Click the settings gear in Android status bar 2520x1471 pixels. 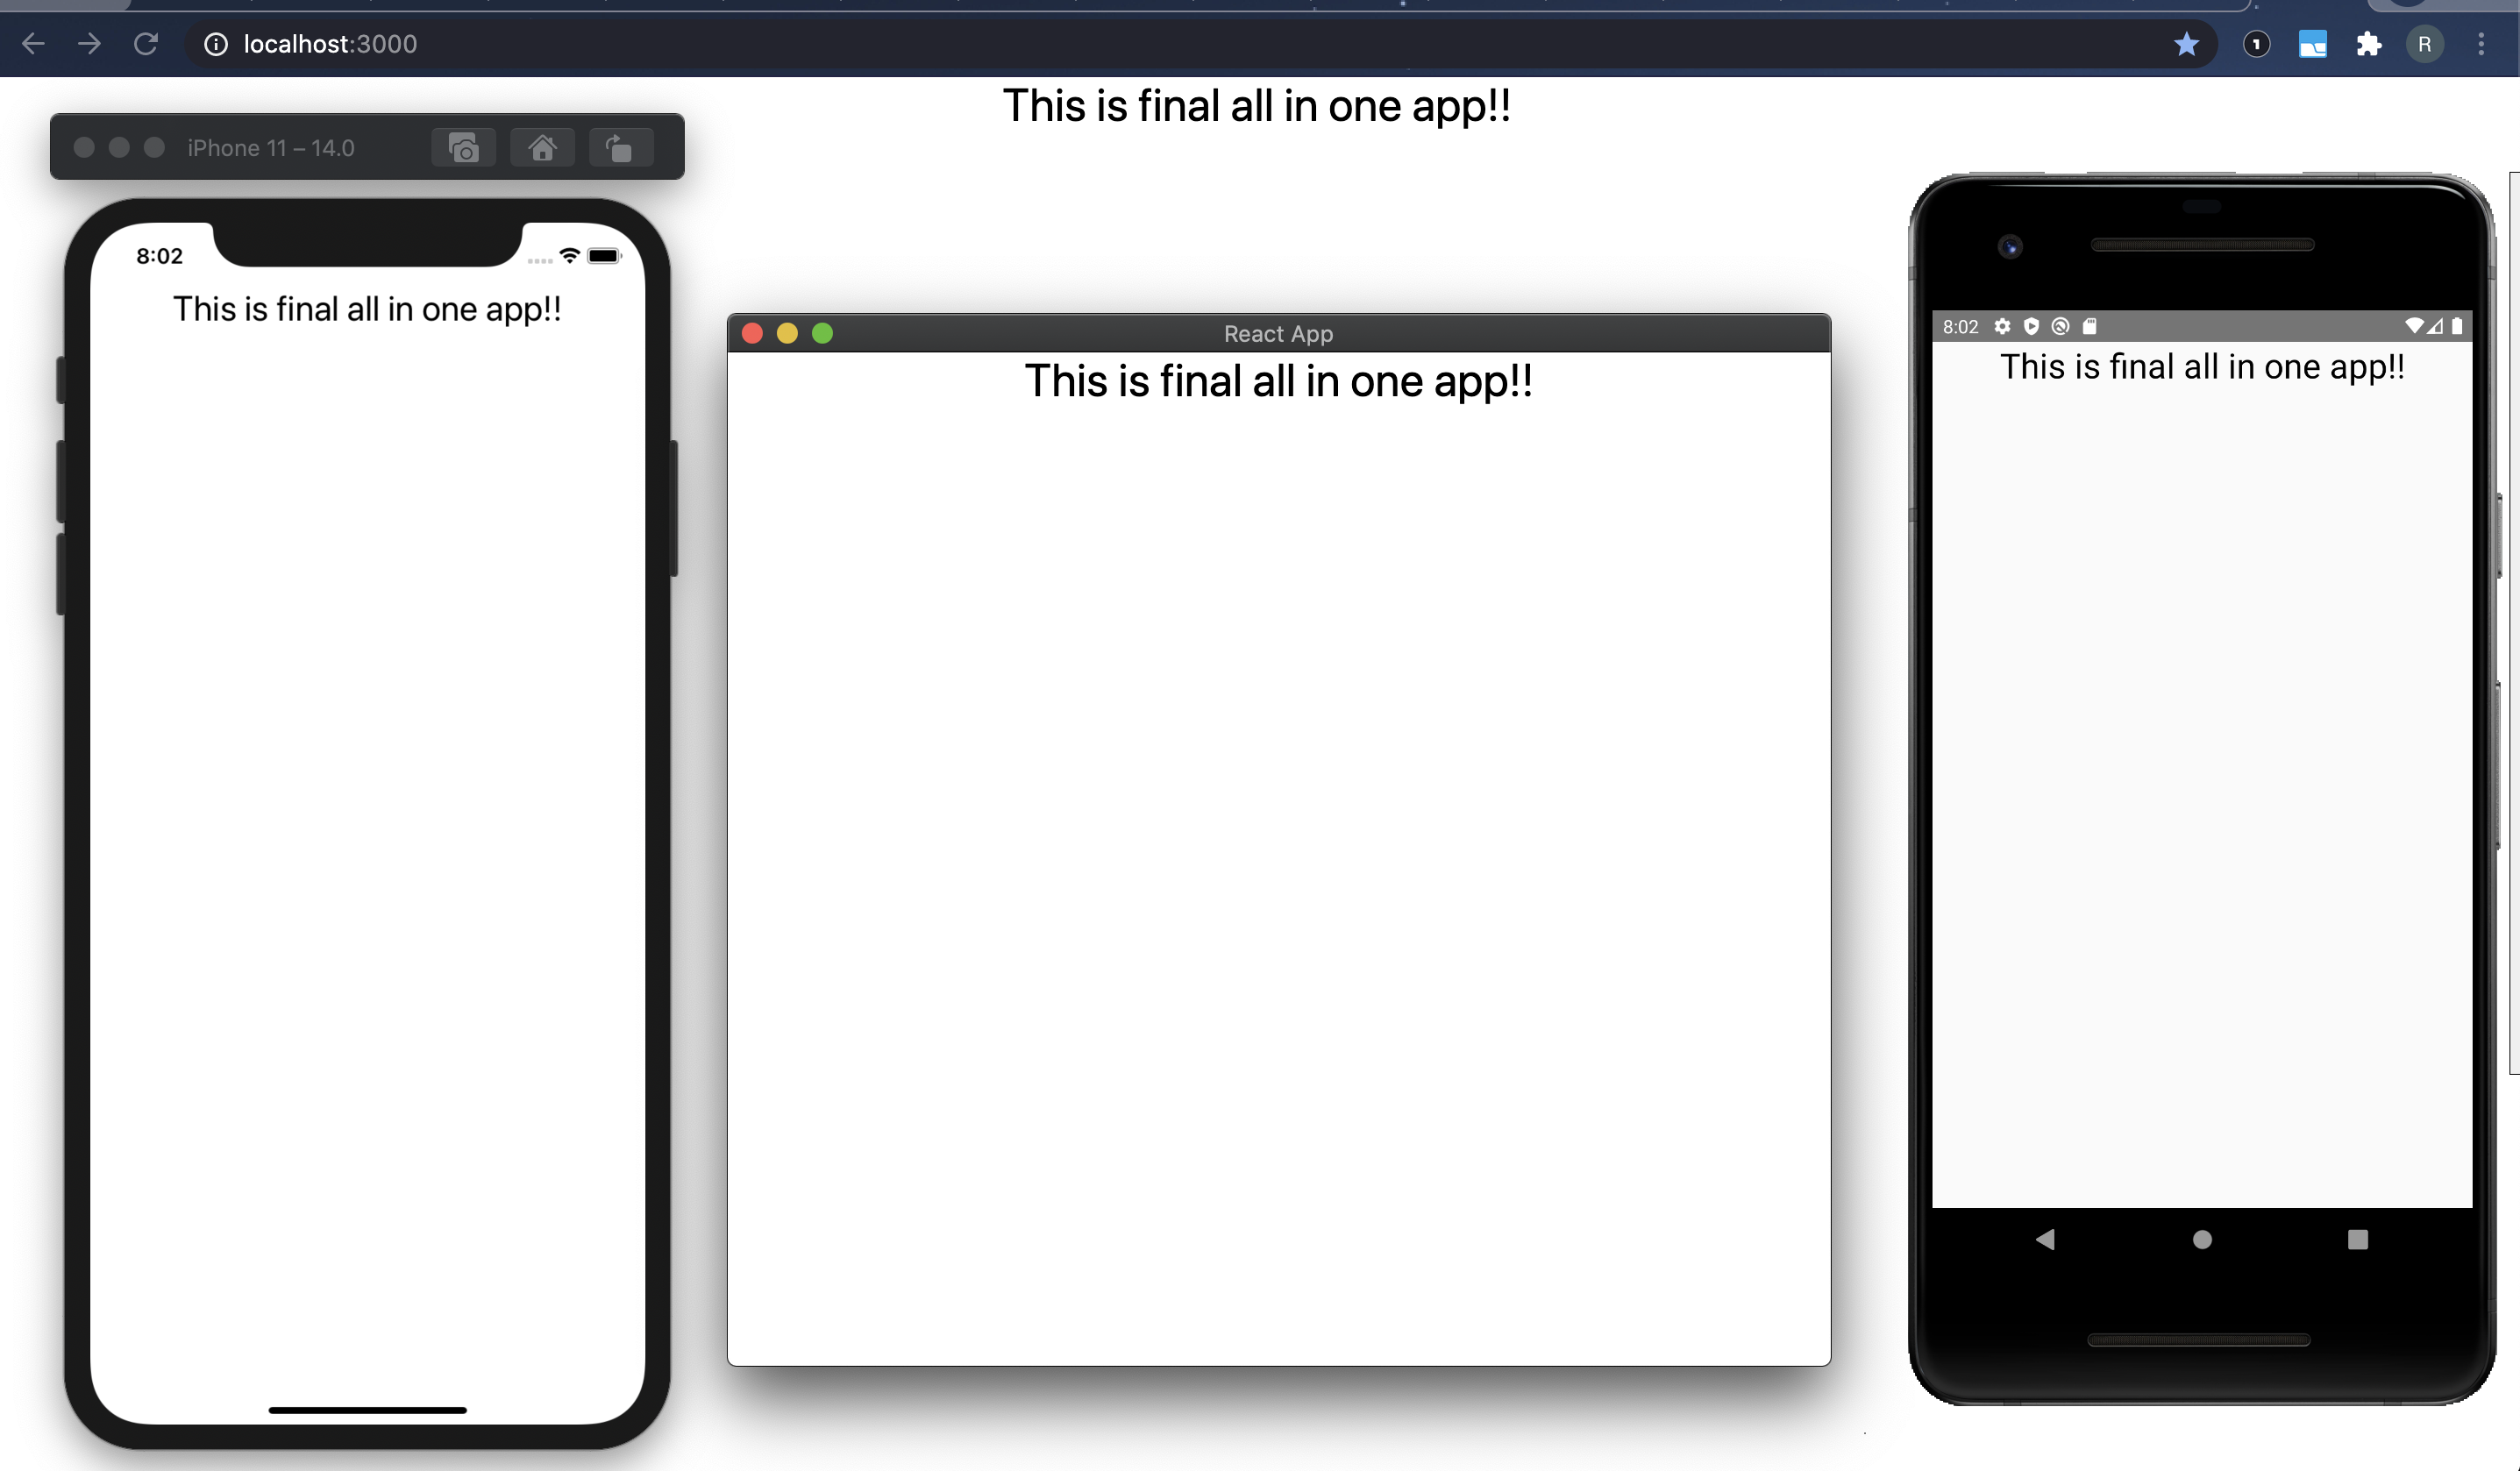click(2001, 326)
